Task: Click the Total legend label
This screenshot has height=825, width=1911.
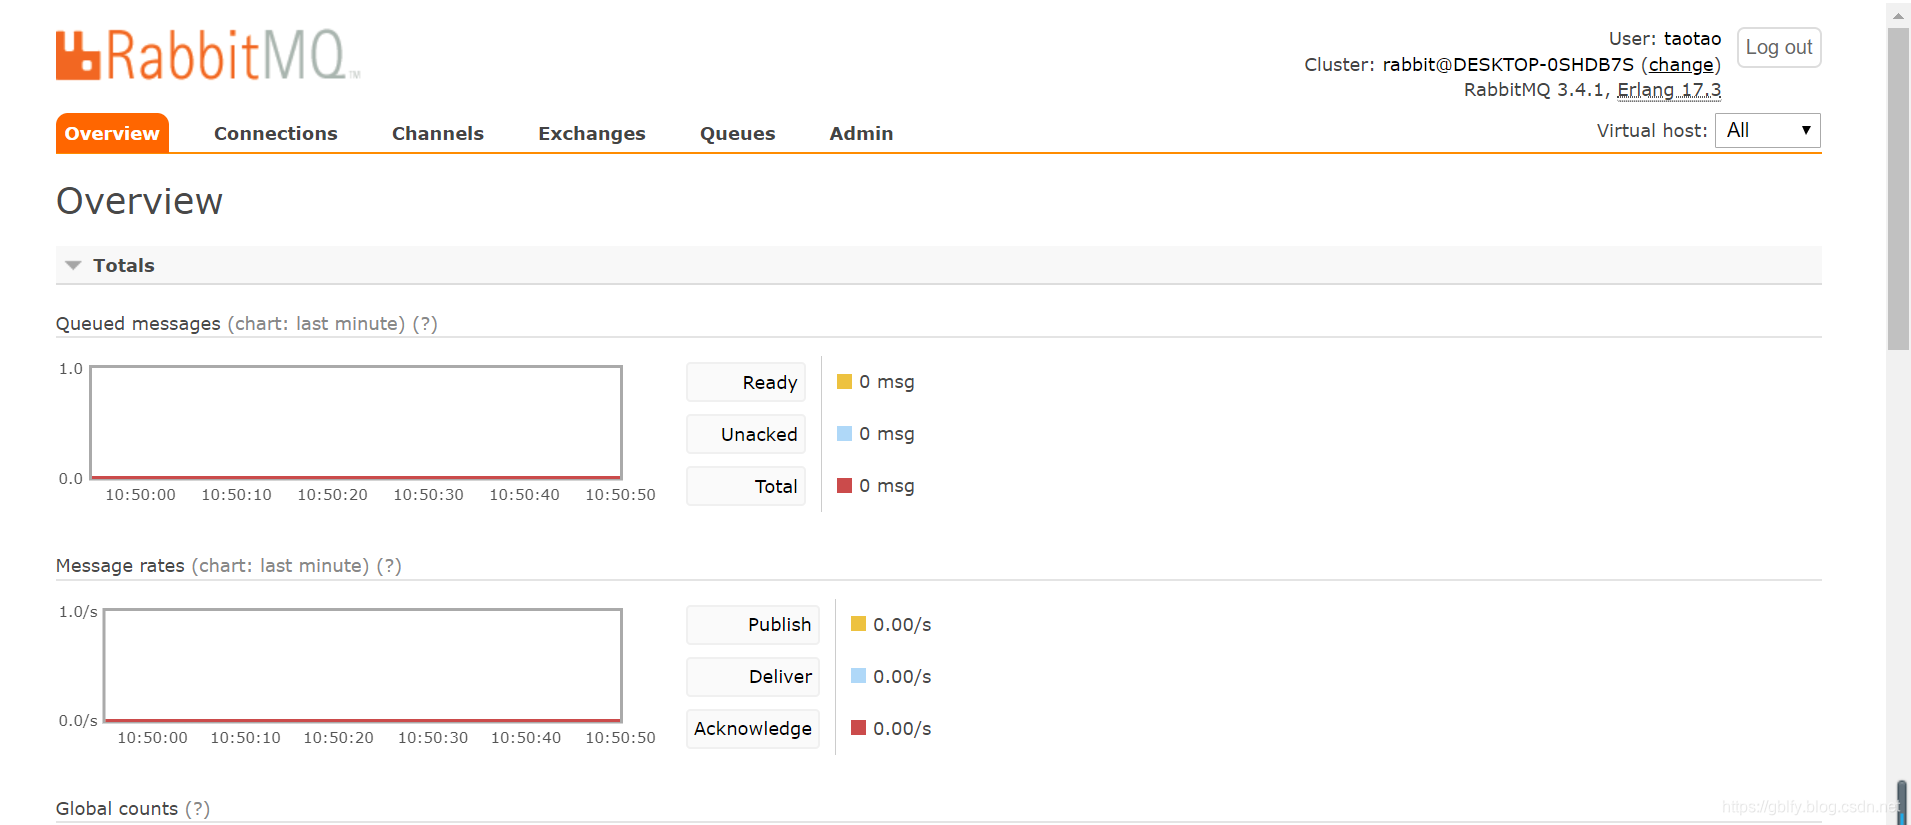Action: (746, 486)
